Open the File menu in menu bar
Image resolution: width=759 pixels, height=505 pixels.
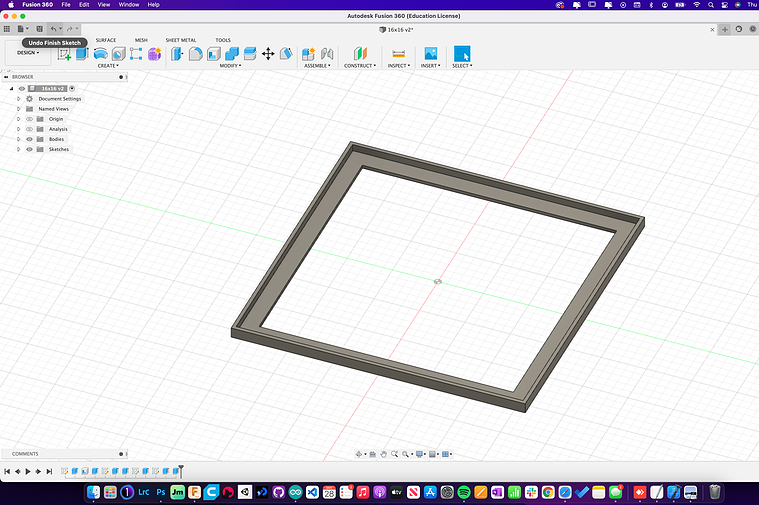coord(66,4)
